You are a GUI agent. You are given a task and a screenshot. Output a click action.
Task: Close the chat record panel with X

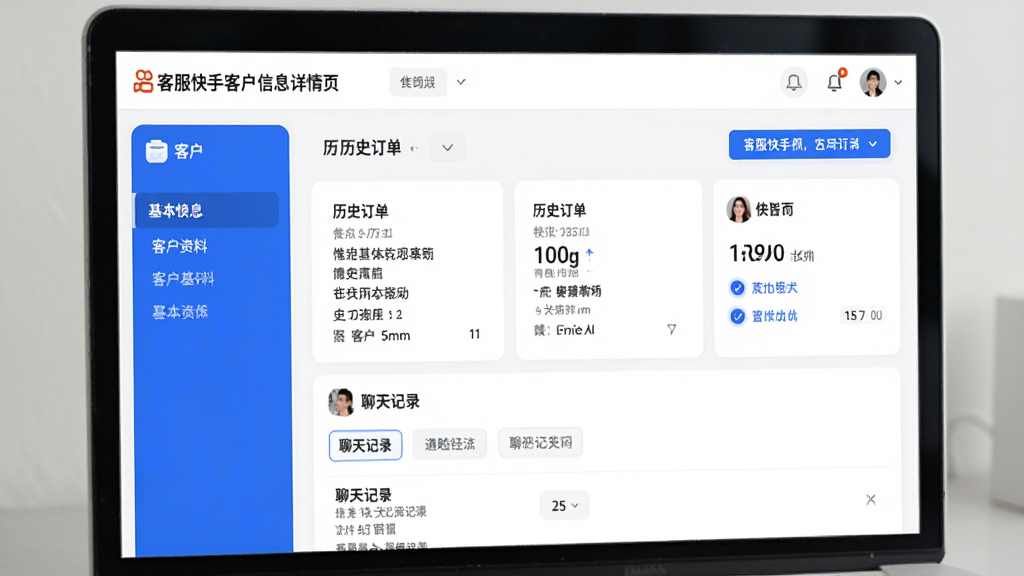tap(871, 500)
